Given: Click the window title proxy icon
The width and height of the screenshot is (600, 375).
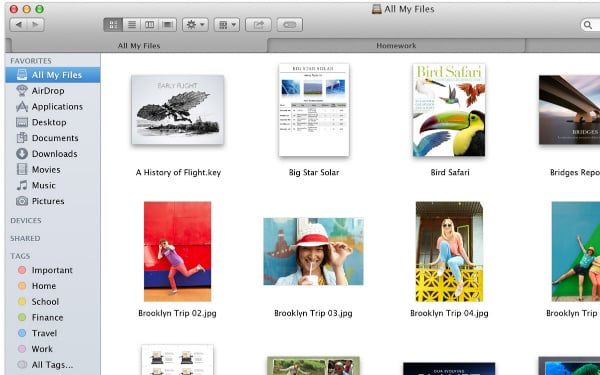Looking at the screenshot, I should pos(377,9).
